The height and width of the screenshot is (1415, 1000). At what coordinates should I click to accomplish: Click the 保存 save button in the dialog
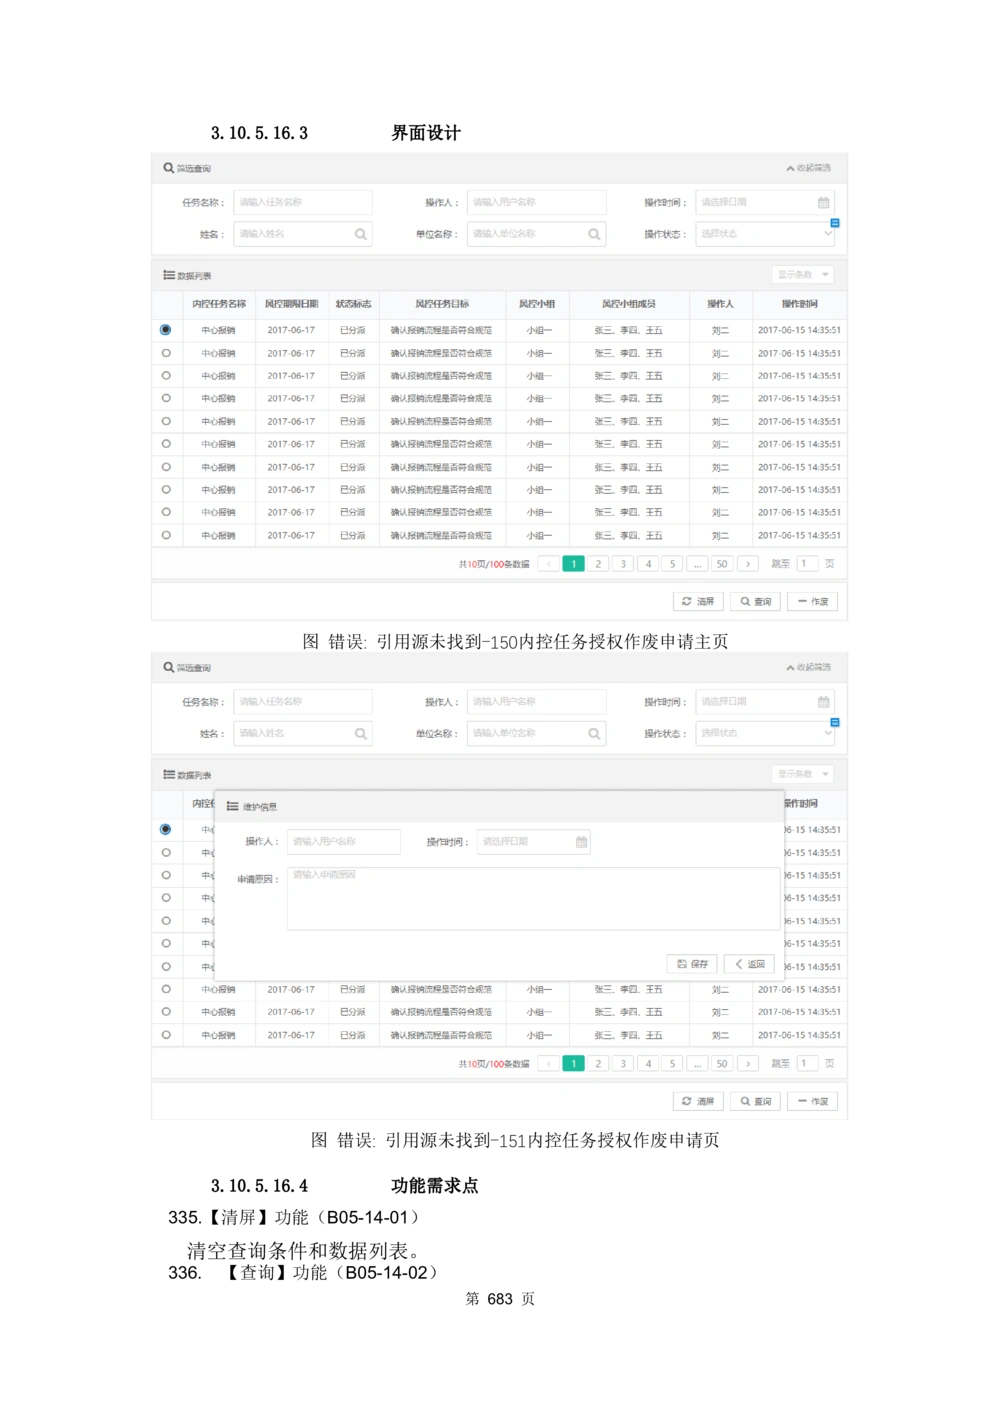[x=692, y=964]
